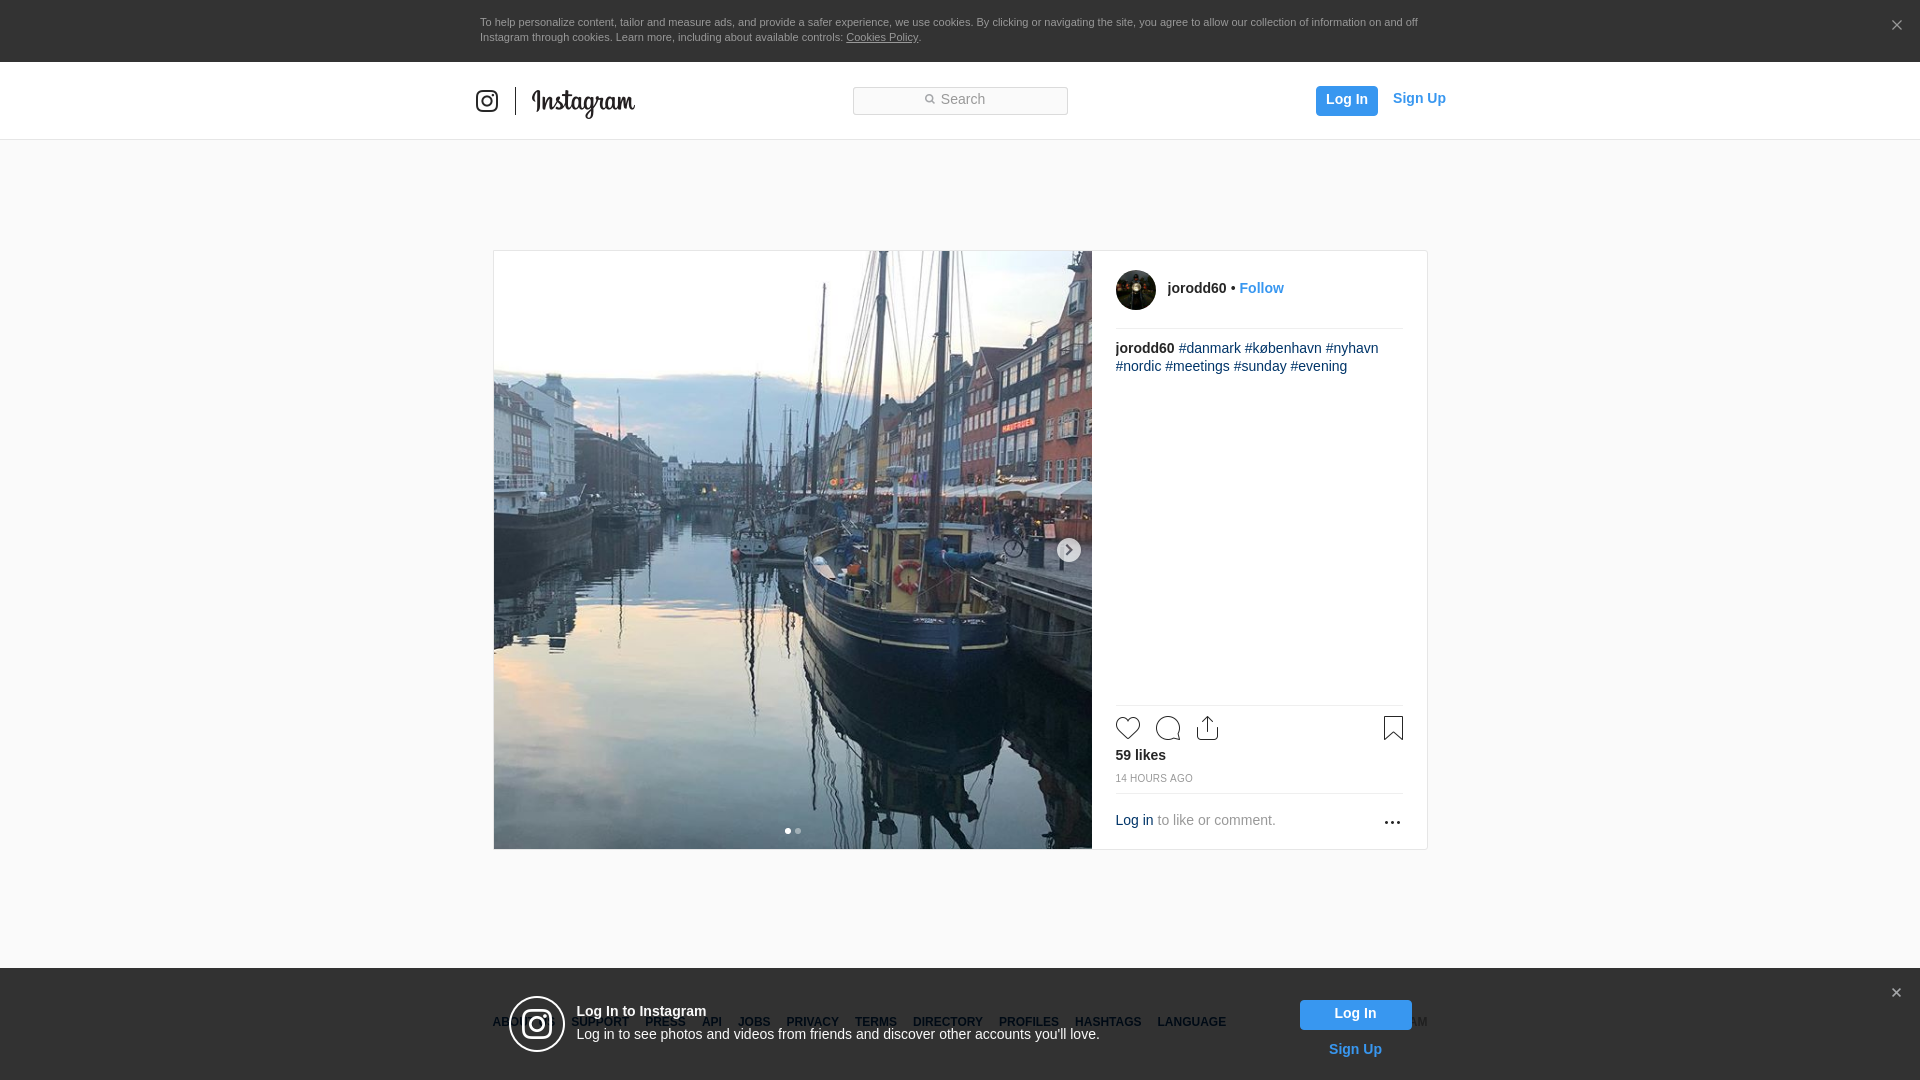
Task: Click the Instagram camera glyph in header
Action: pyautogui.click(x=487, y=101)
